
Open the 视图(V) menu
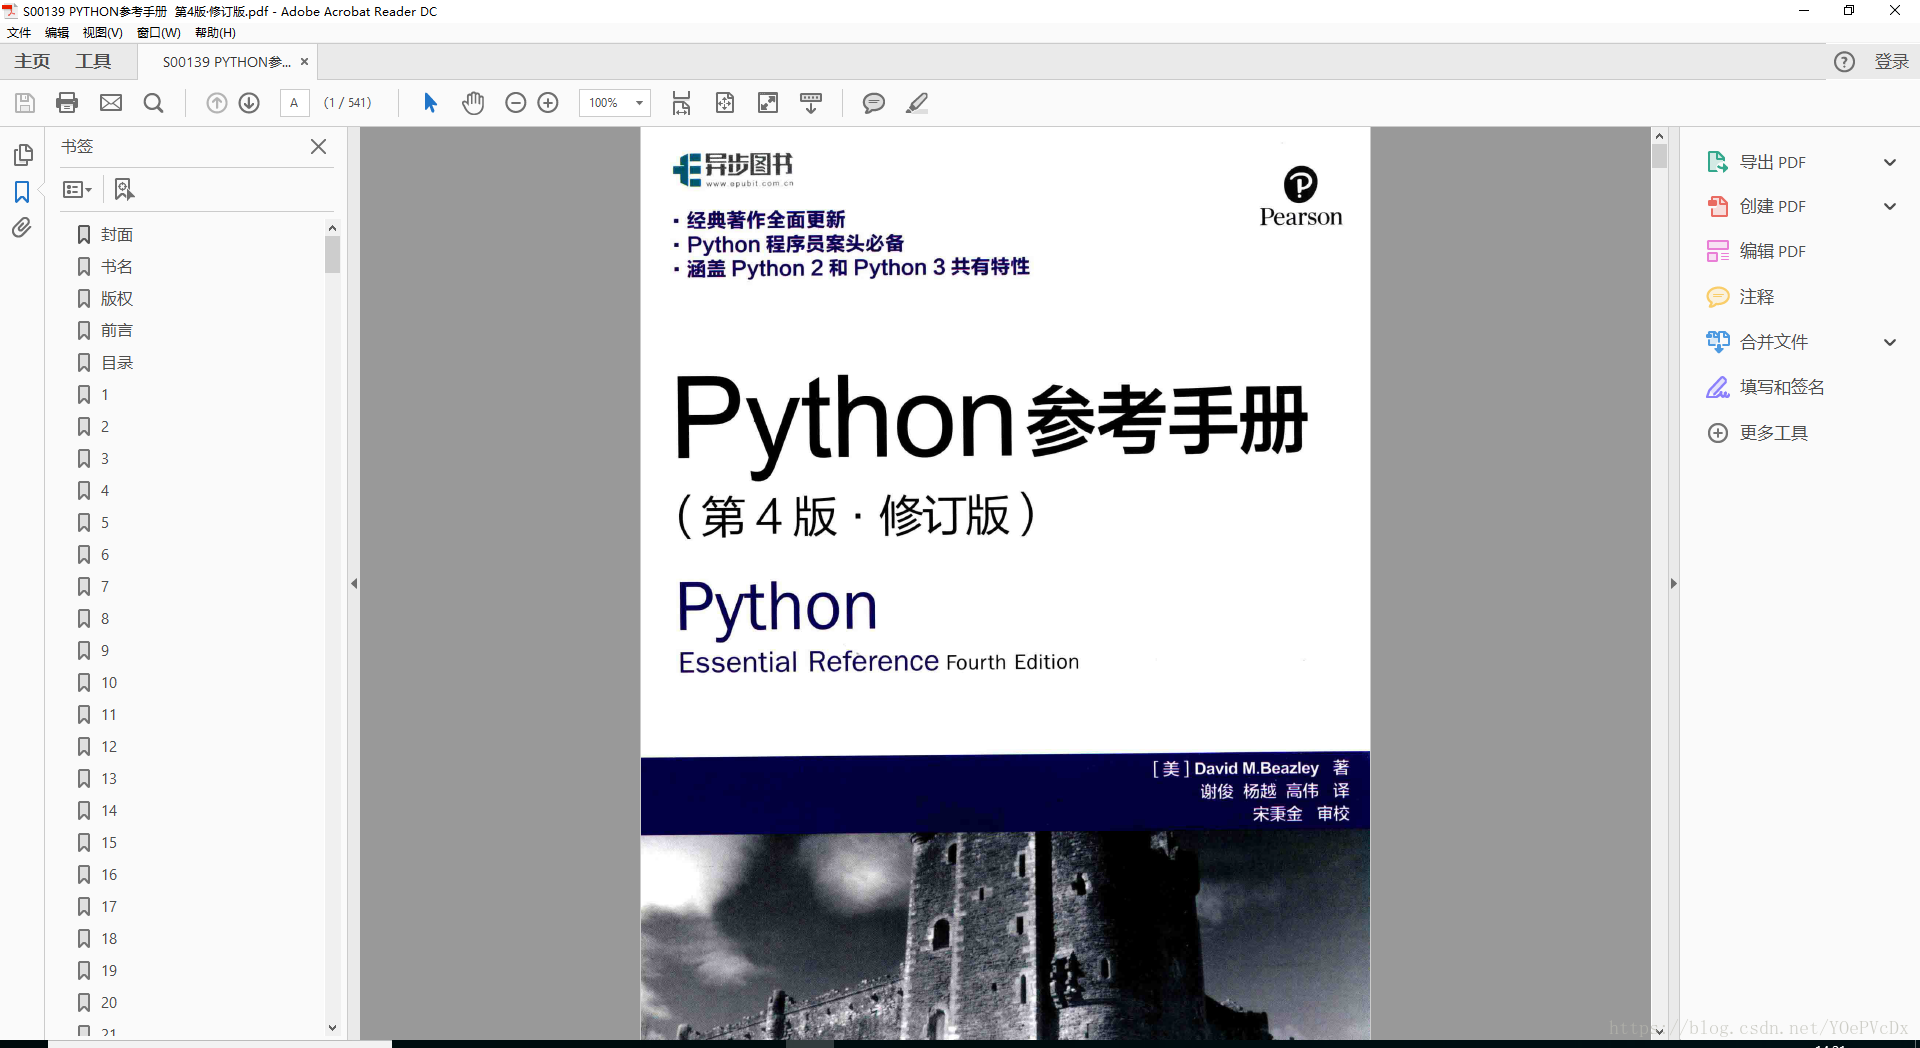click(x=102, y=33)
